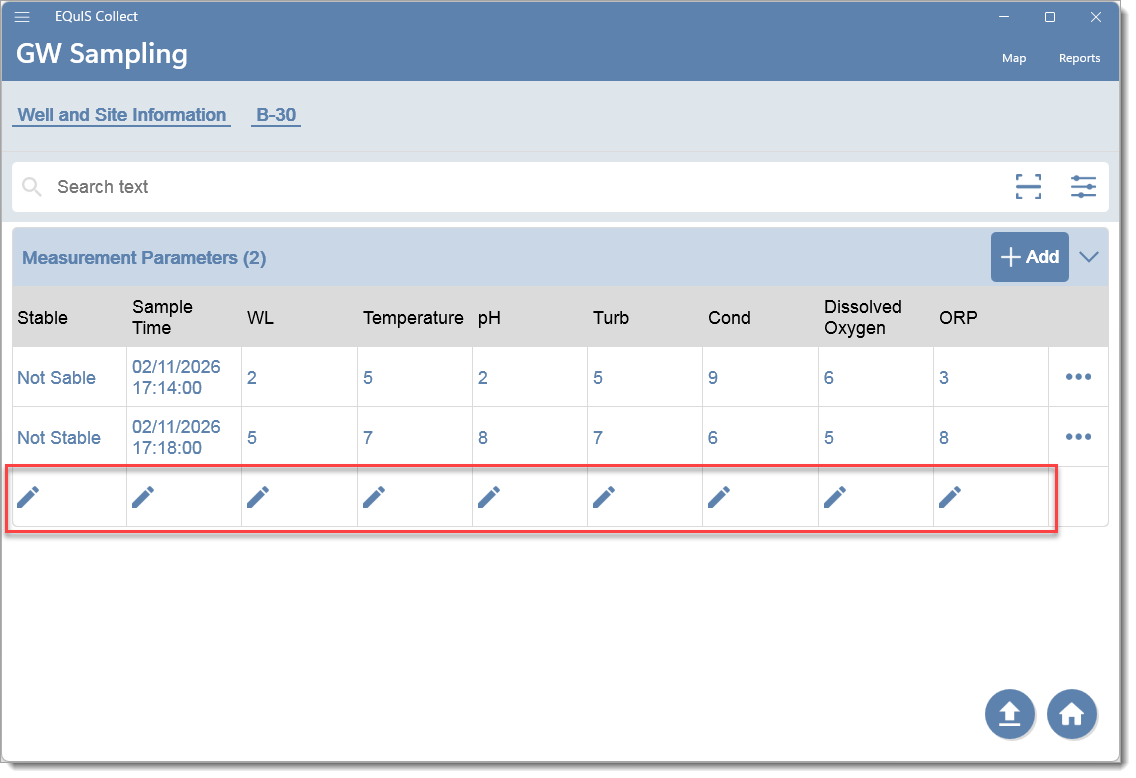The height and width of the screenshot is (778, 1136).
Task: Click the pencil icon under Turb column
Action: [604, 497]
